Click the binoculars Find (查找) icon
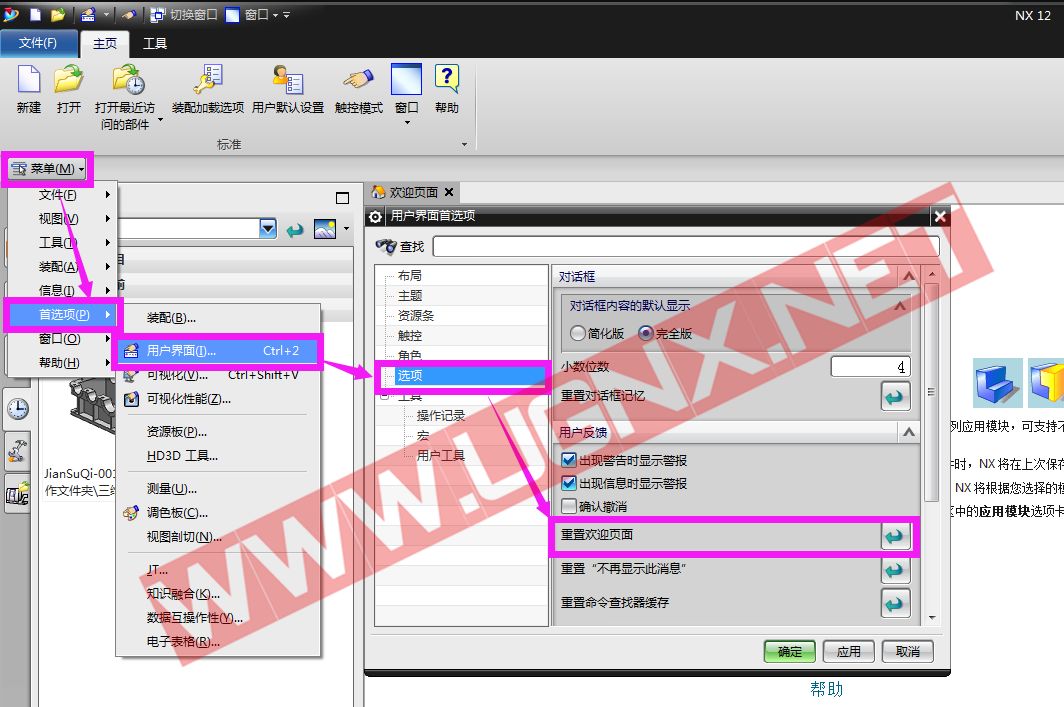The width and height of the screenshot is (1064, 707). click(x=386, y=246)
